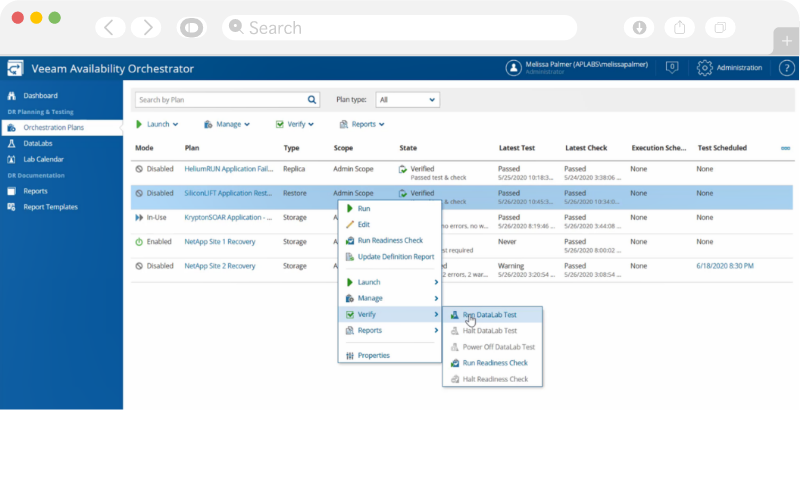
Task: Click the Warning status in NetApp Site 2 row
Action: 511,266
